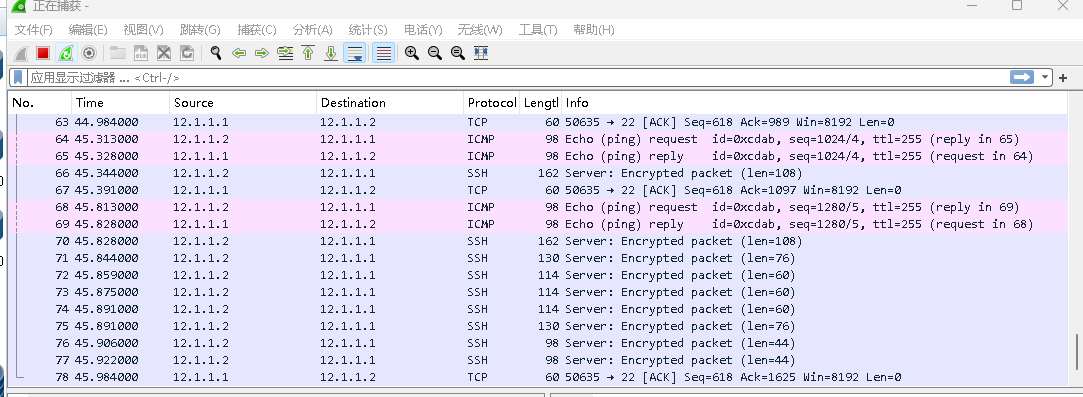Screen dimensions: 1083x397
Task: Select packet 65 ICMP echo reply
Action: [x=539, y=156]
